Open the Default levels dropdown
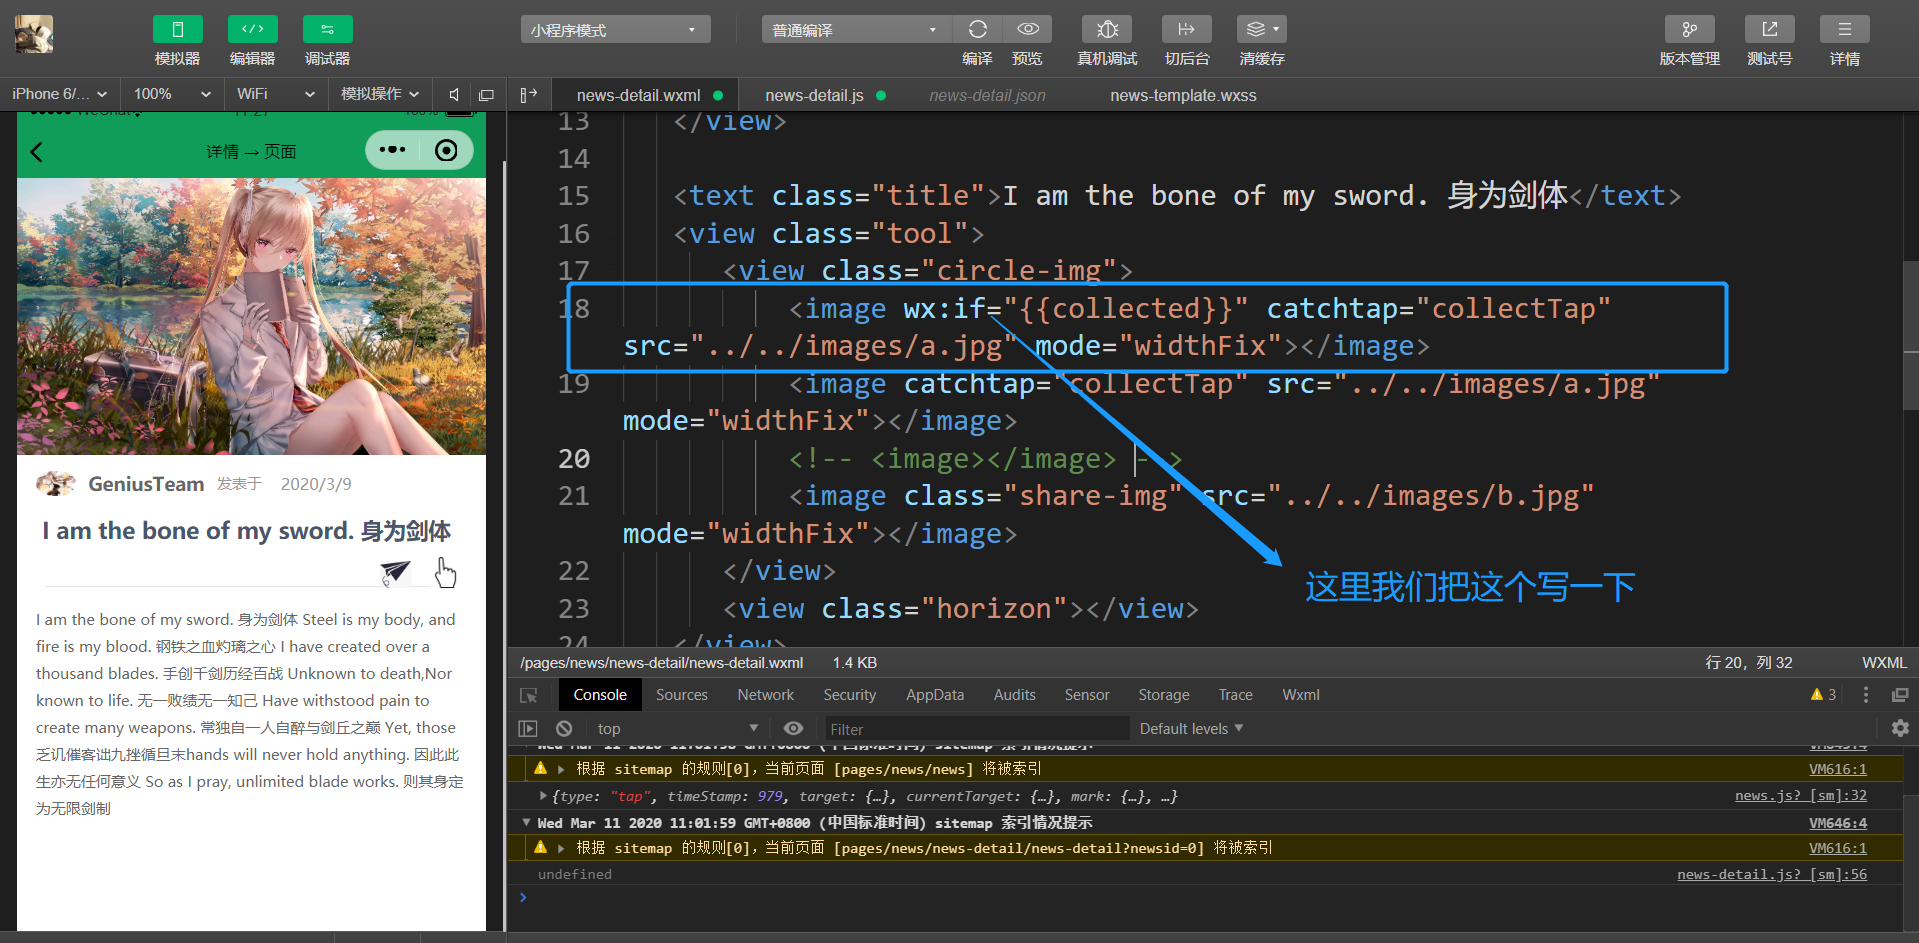 click(1191, 729)
